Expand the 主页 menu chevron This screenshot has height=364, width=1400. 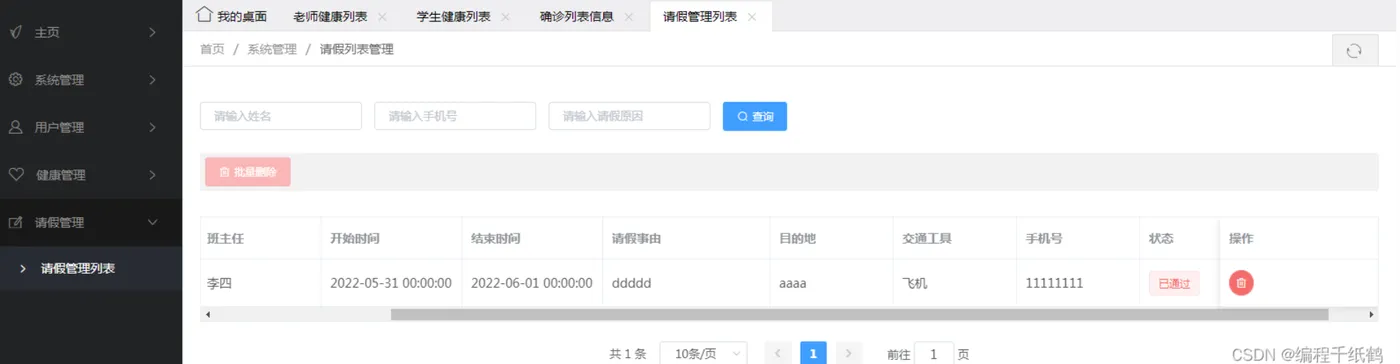[x=152, y=32]
